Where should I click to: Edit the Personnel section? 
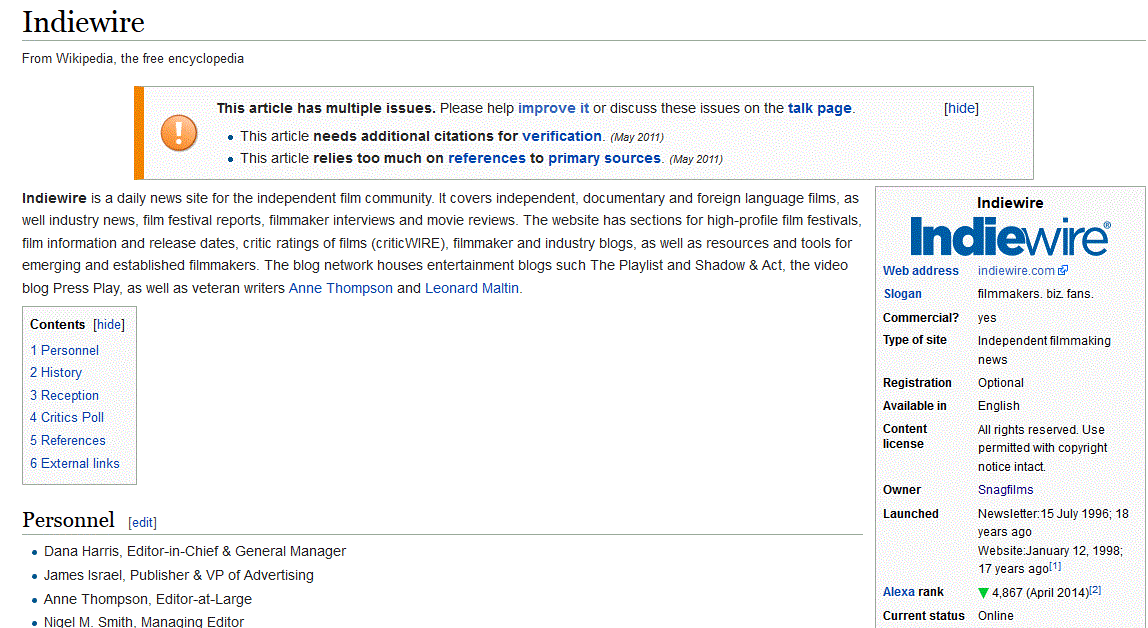pos(142,523)
